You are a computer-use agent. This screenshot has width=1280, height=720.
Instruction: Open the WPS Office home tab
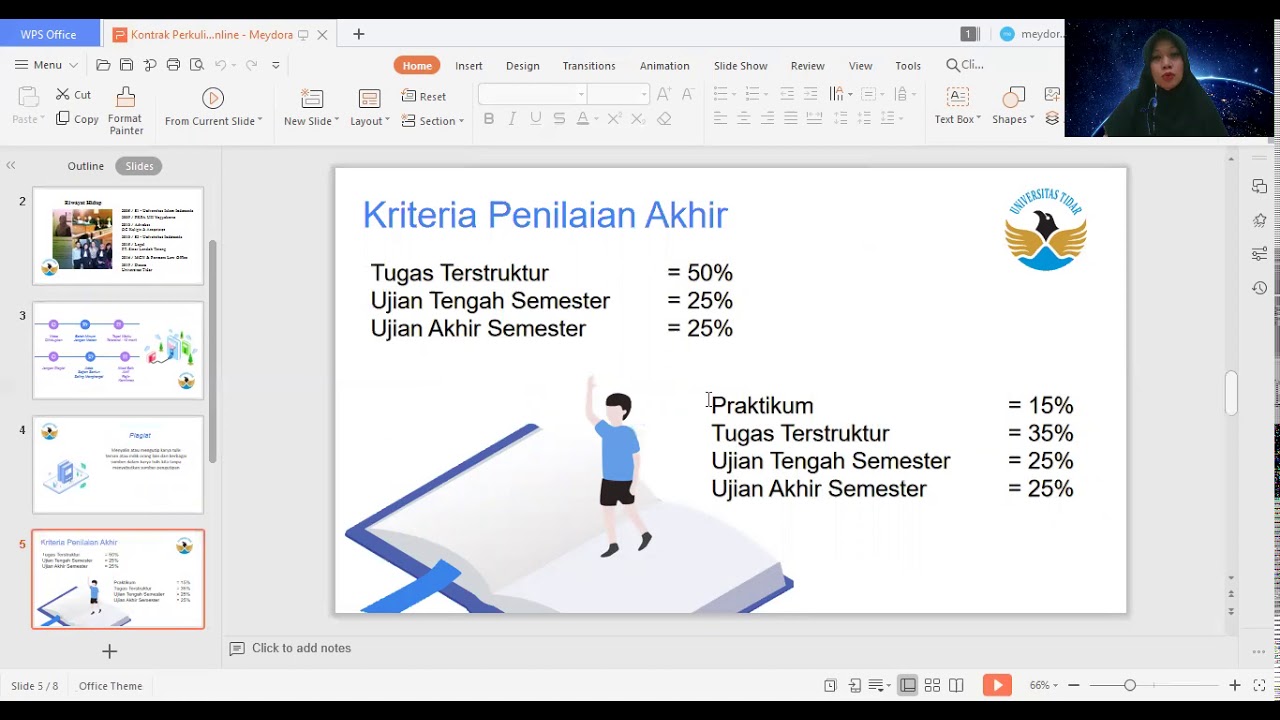49,34
